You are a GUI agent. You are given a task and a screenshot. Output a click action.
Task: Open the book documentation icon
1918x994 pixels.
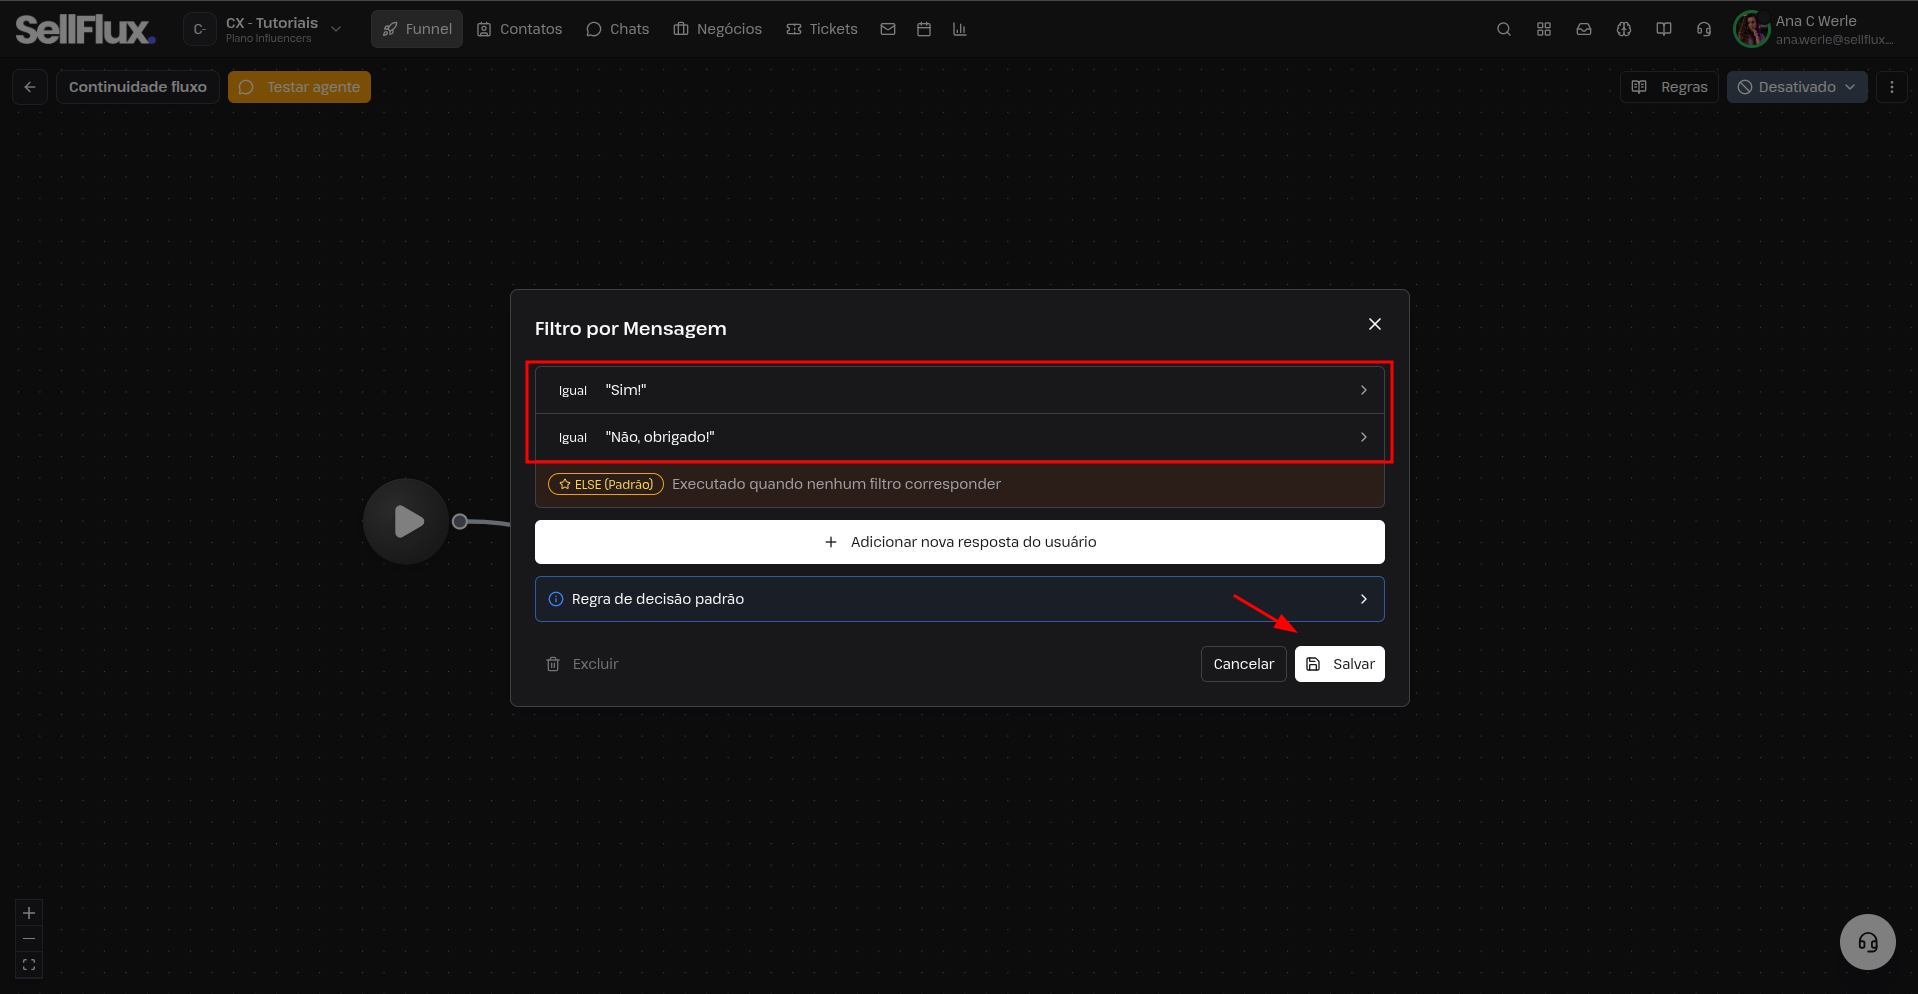(x=1664, y=29)
